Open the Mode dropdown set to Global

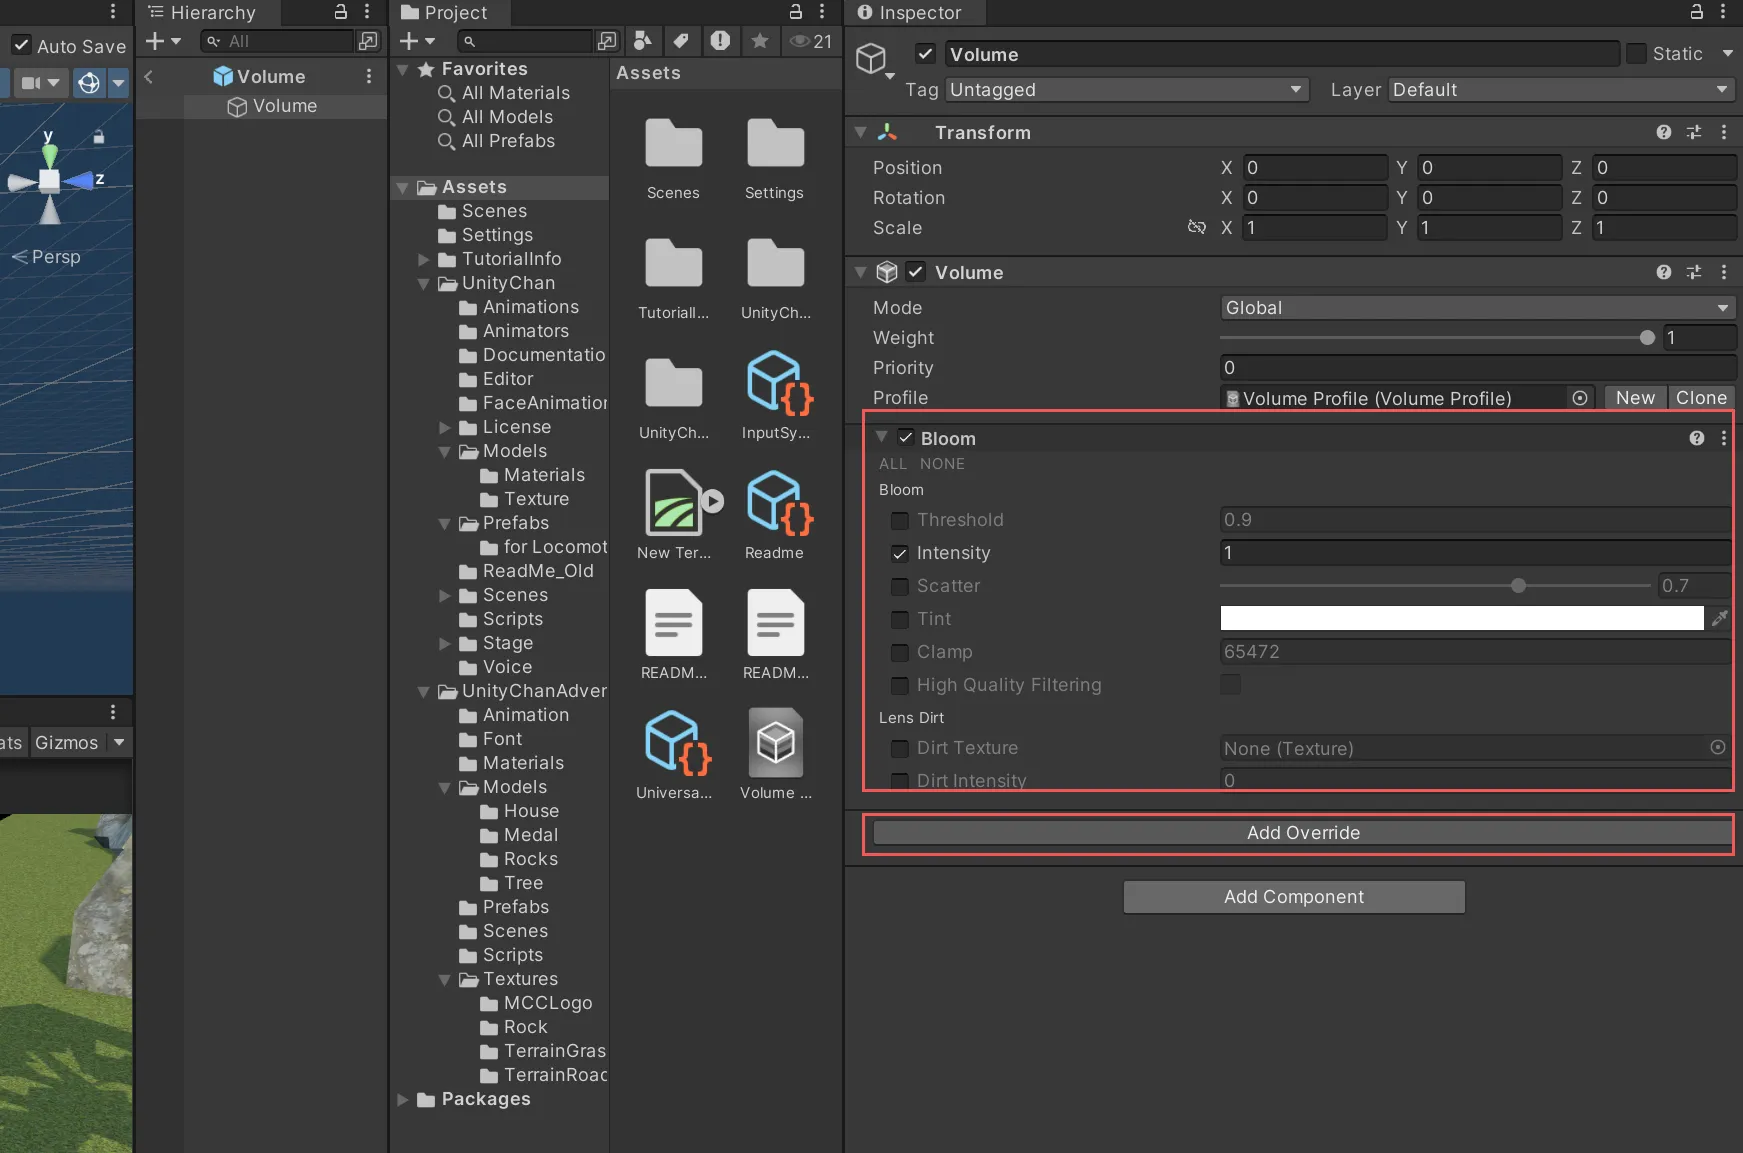[x=1476, y=308]
